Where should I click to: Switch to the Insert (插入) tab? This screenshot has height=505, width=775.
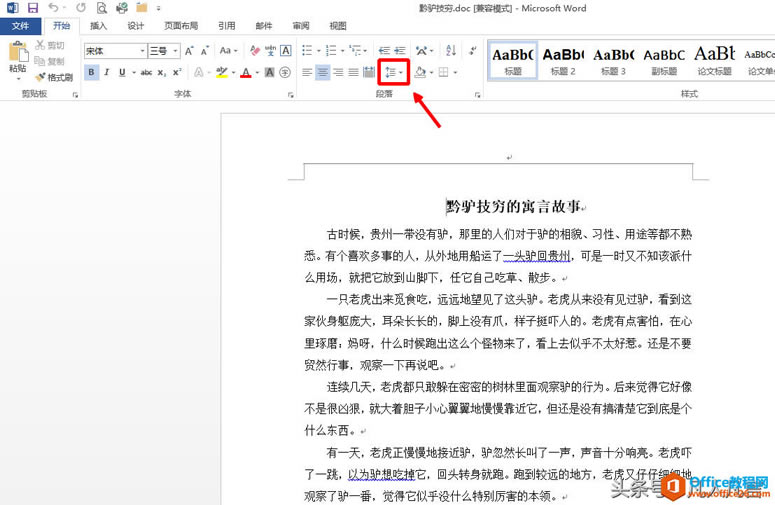click(x=98, y=26)
